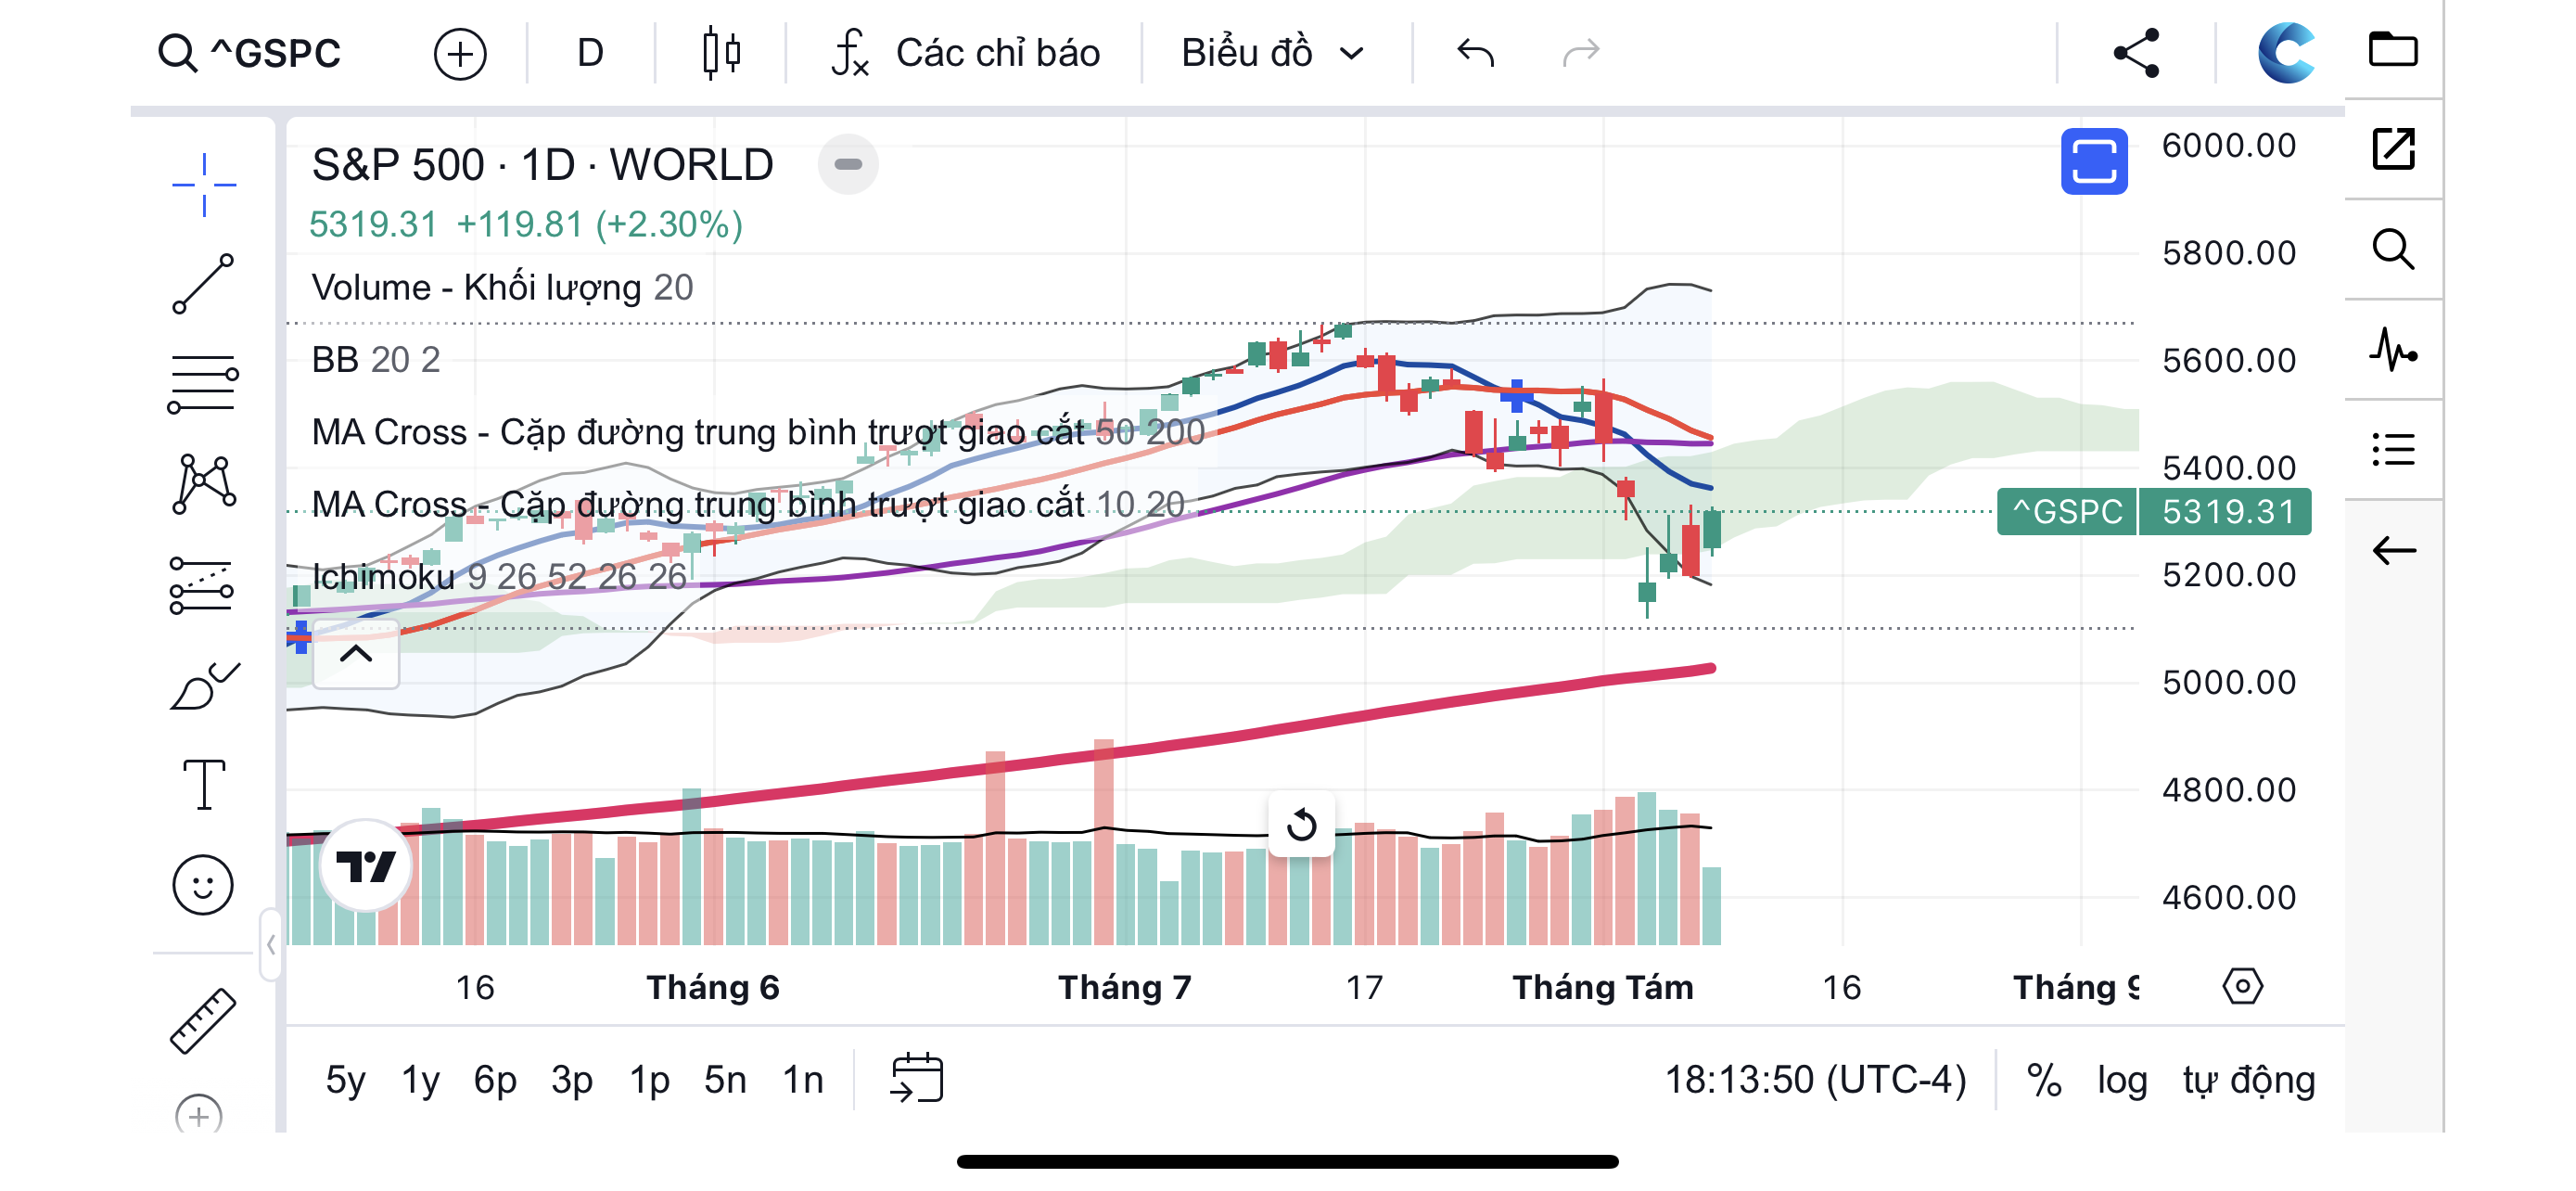Viewport: 2576px width, 1191px height.
Task: Select 6p time range
Action: [x=495, y=1080]
